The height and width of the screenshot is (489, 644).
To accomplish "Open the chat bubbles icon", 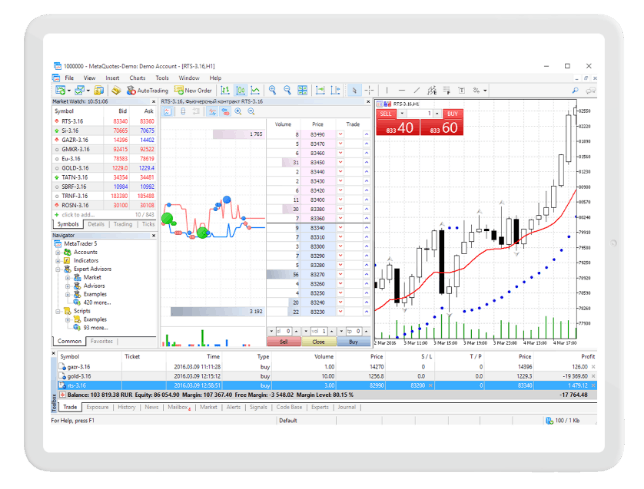I will coord(591,91).
